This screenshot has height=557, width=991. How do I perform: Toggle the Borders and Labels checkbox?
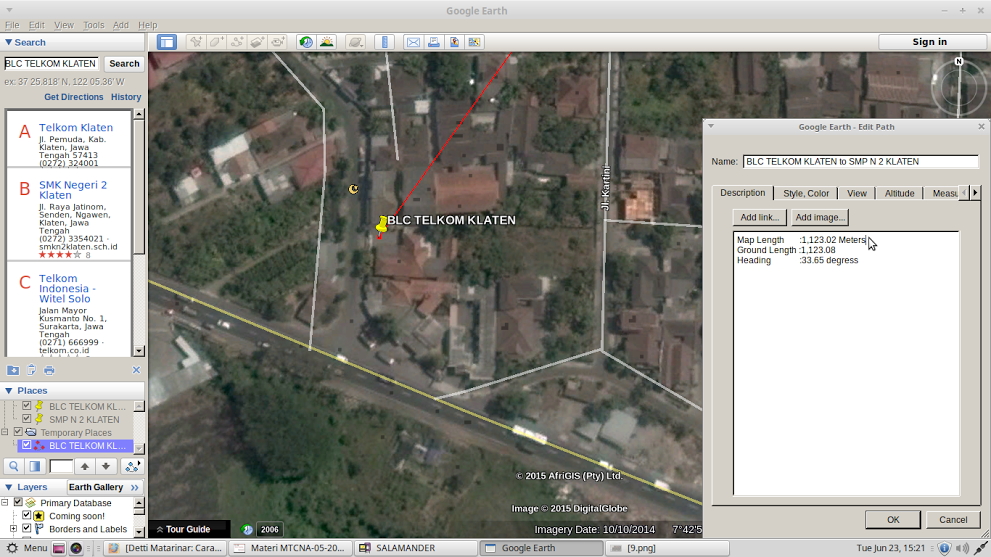click(27, 529)
